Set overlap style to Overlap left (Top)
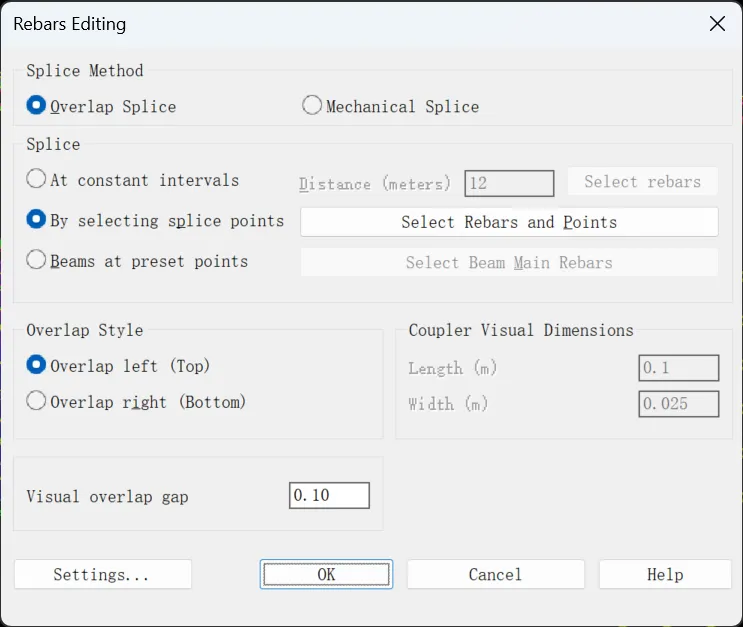 [x=118, y=365]
